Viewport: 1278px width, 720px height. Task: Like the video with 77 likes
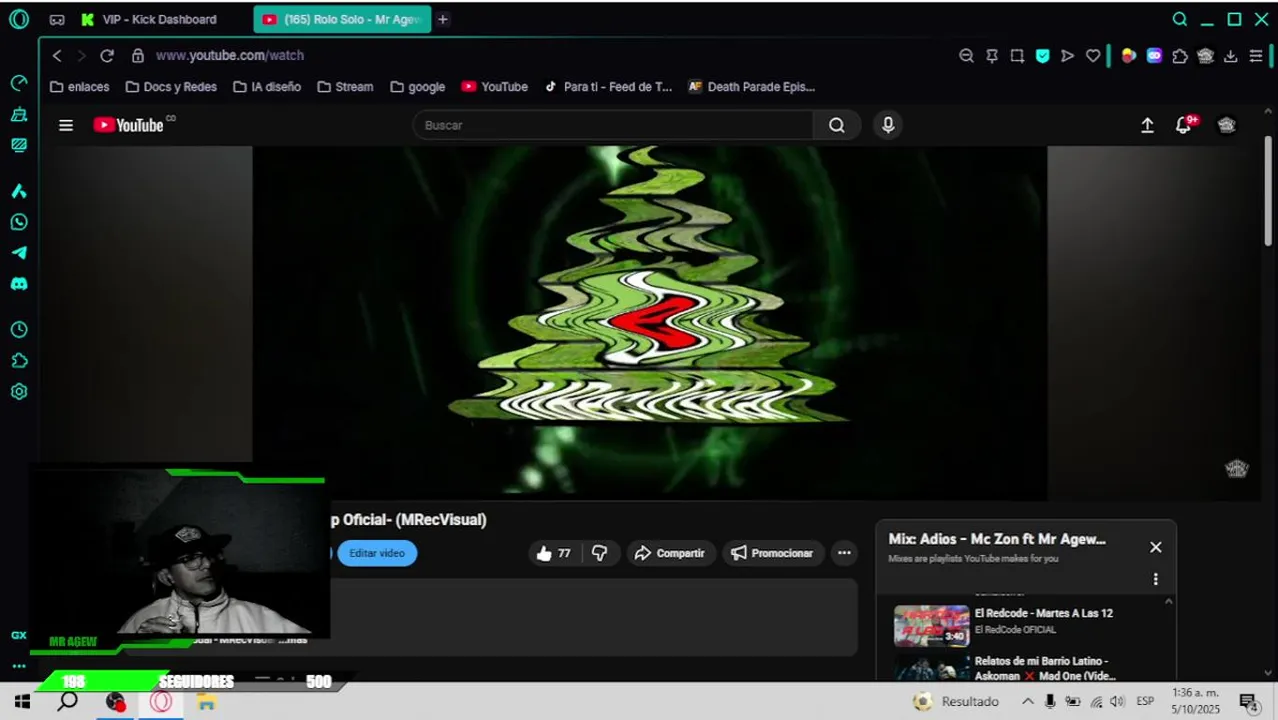tap(554, 553)
